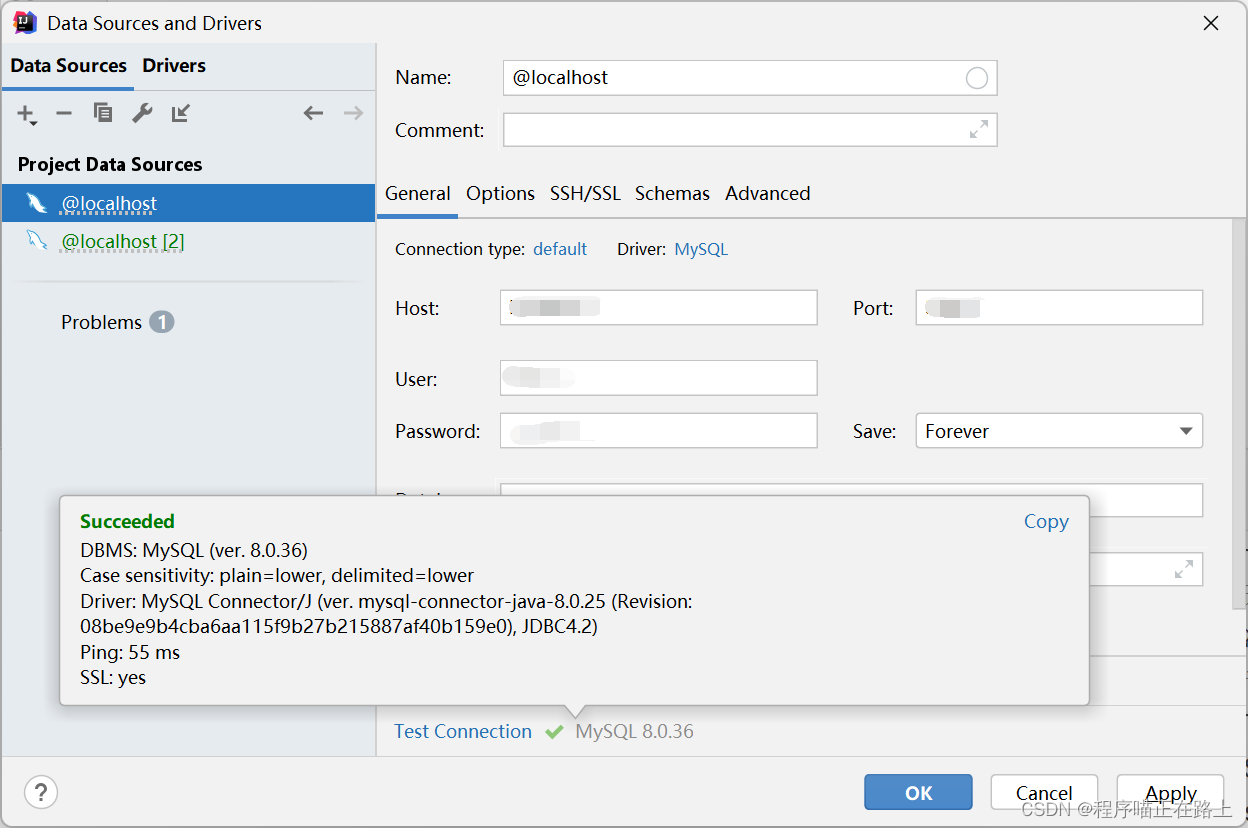
Task: Duplicate the selected data source
Action: (103, 113)
